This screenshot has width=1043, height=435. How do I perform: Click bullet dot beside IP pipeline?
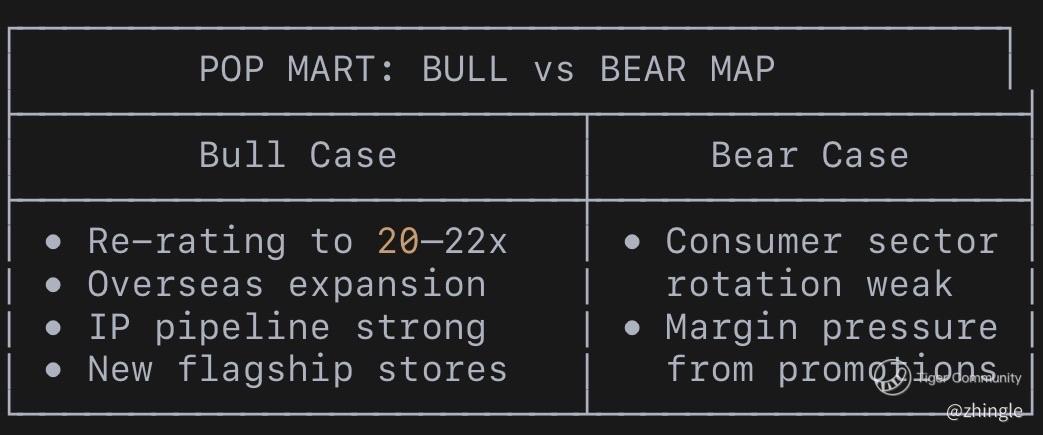coord(53,328)
